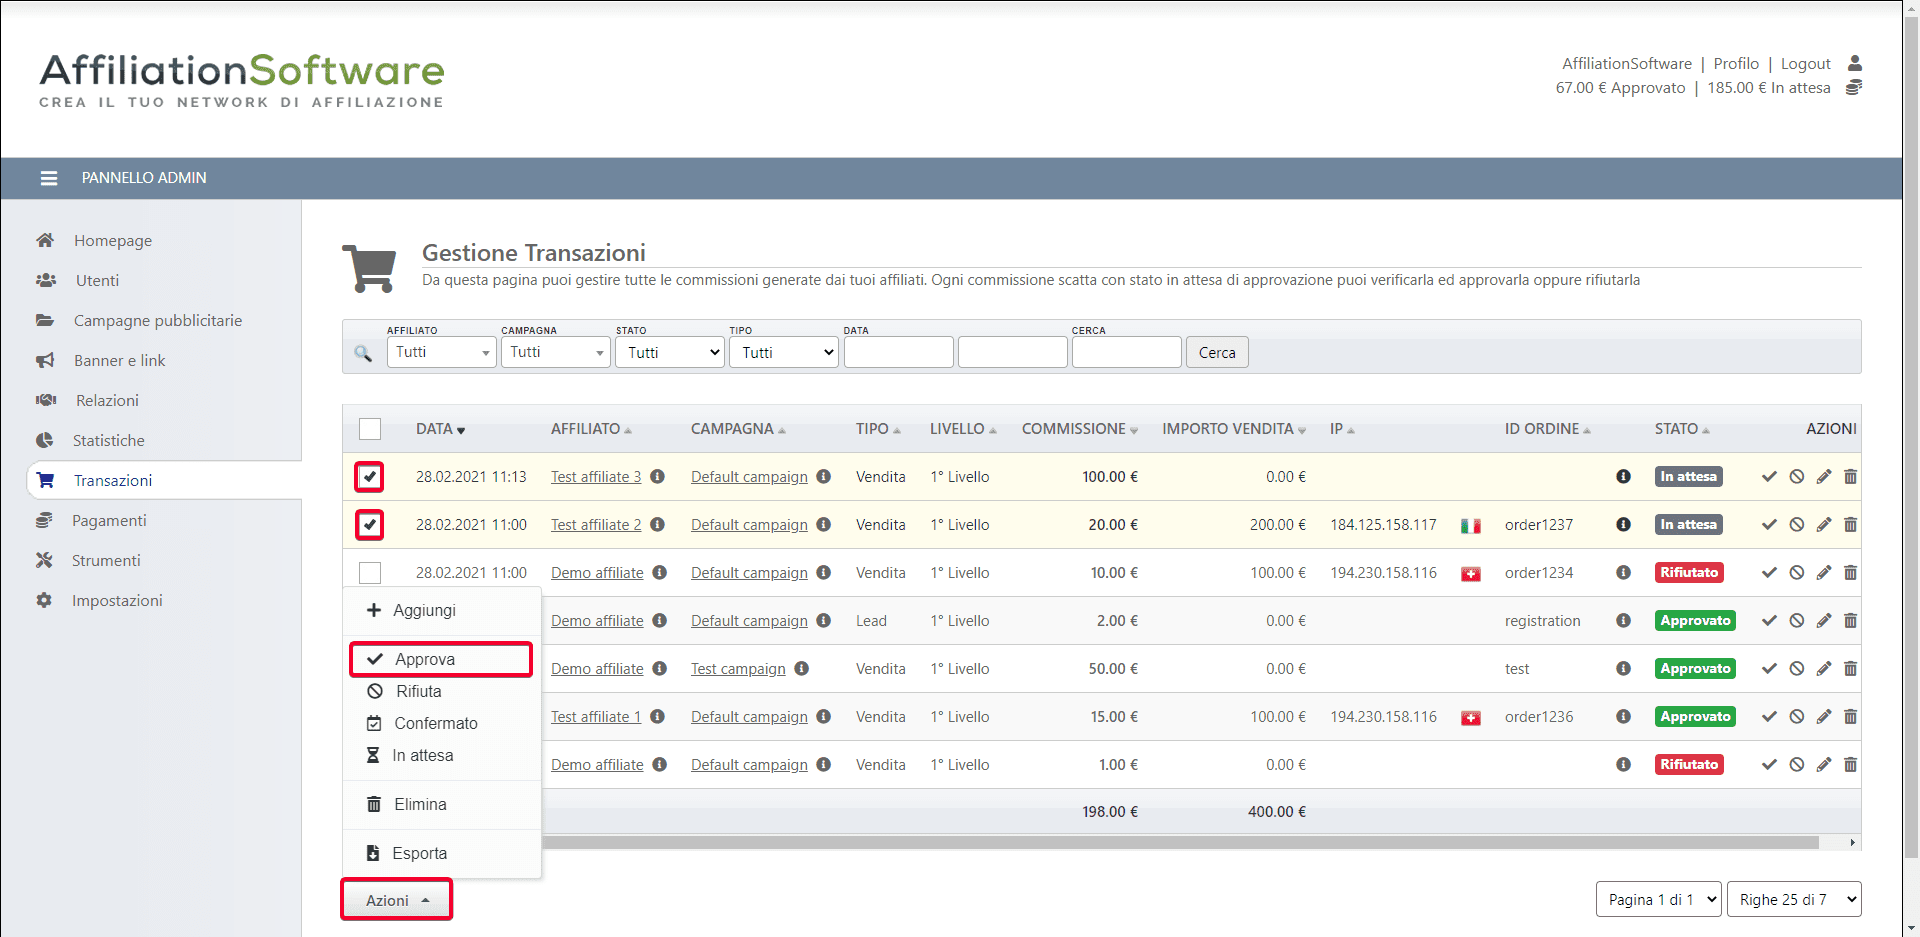Reject the order1237 transaction using its ban icon

[1797, 525]
